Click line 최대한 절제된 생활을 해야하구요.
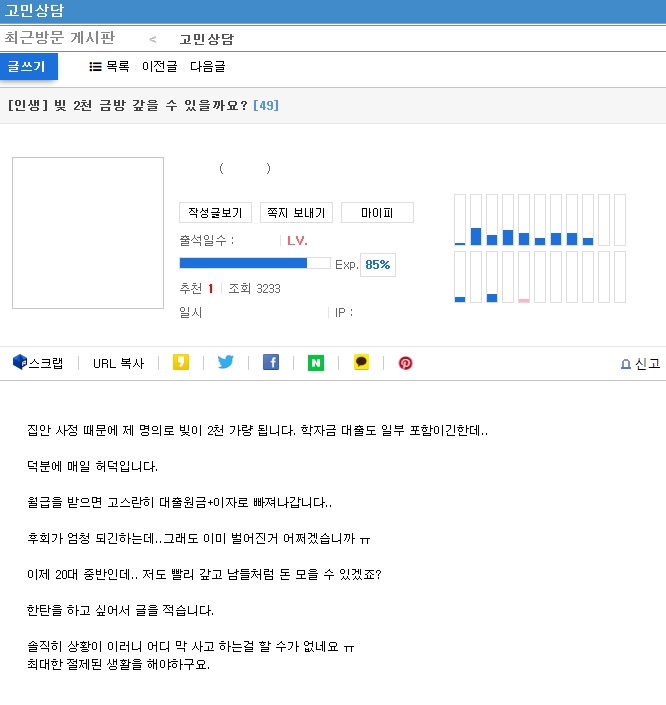 118,664
